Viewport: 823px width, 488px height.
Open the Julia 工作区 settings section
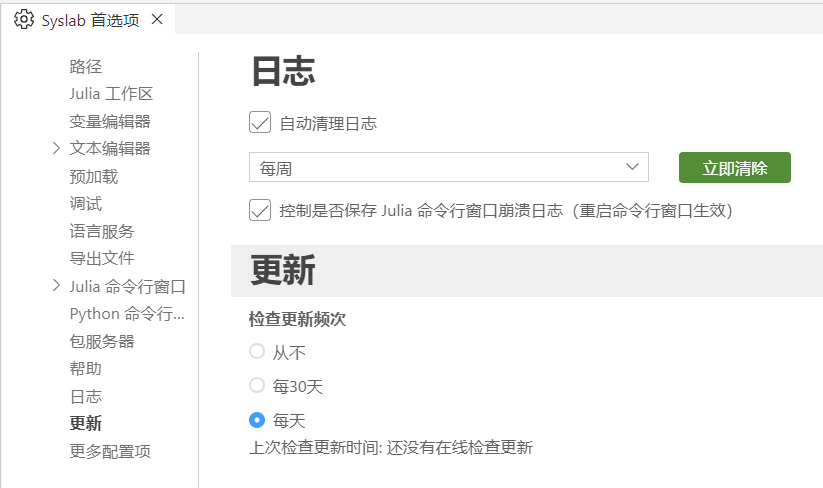tap(111, 94)
